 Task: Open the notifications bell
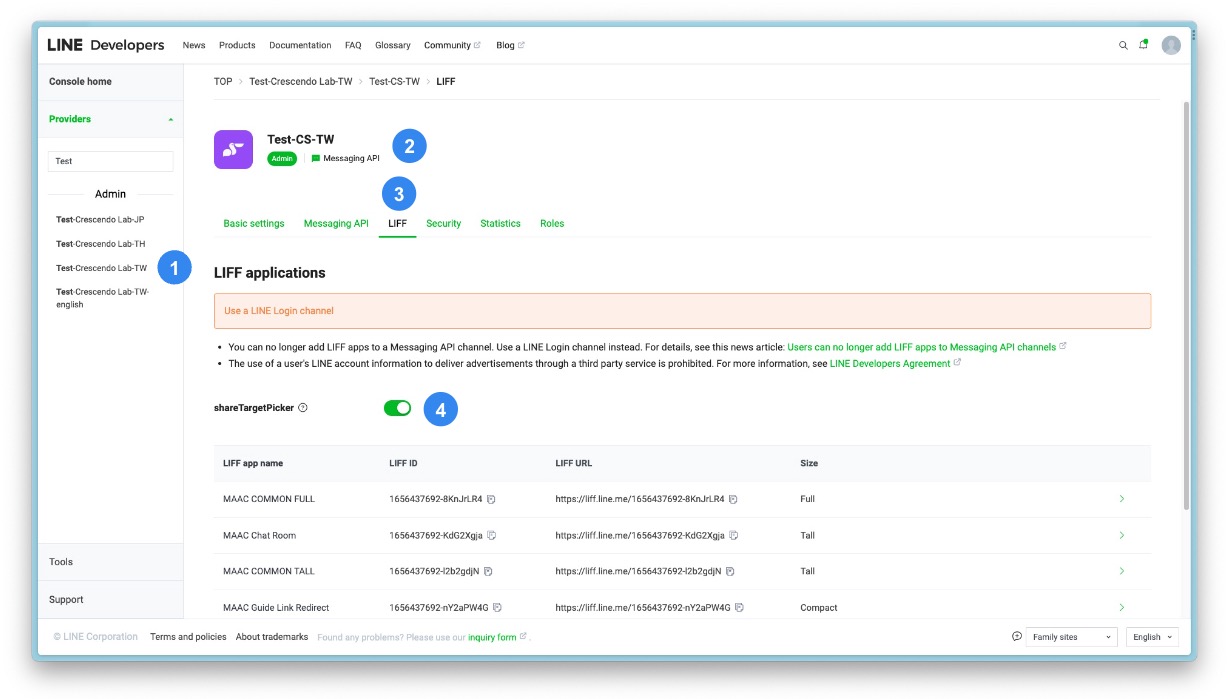[1144, 45]
